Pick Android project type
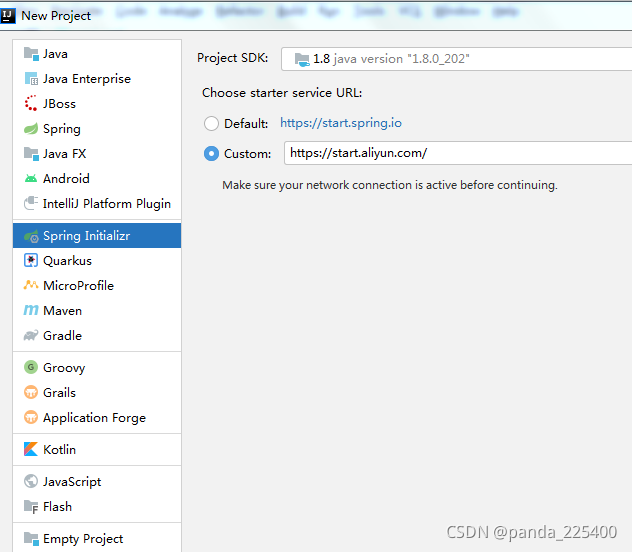Screen dimensions: 632x552 pos(66,178)
